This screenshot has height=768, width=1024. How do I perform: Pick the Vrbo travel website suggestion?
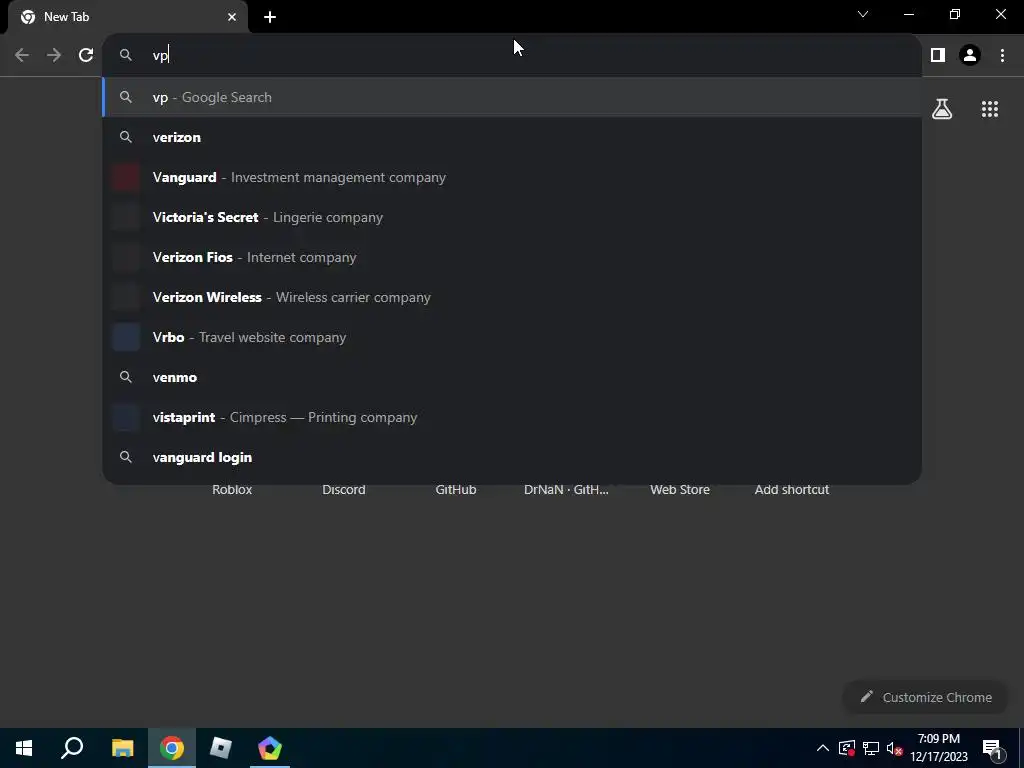(x=512, y=337)
